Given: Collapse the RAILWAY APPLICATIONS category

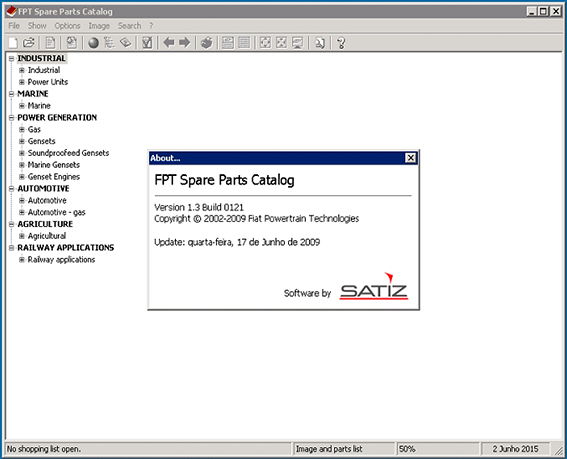Looking at the screenshot, I should (x=12, y=248).
